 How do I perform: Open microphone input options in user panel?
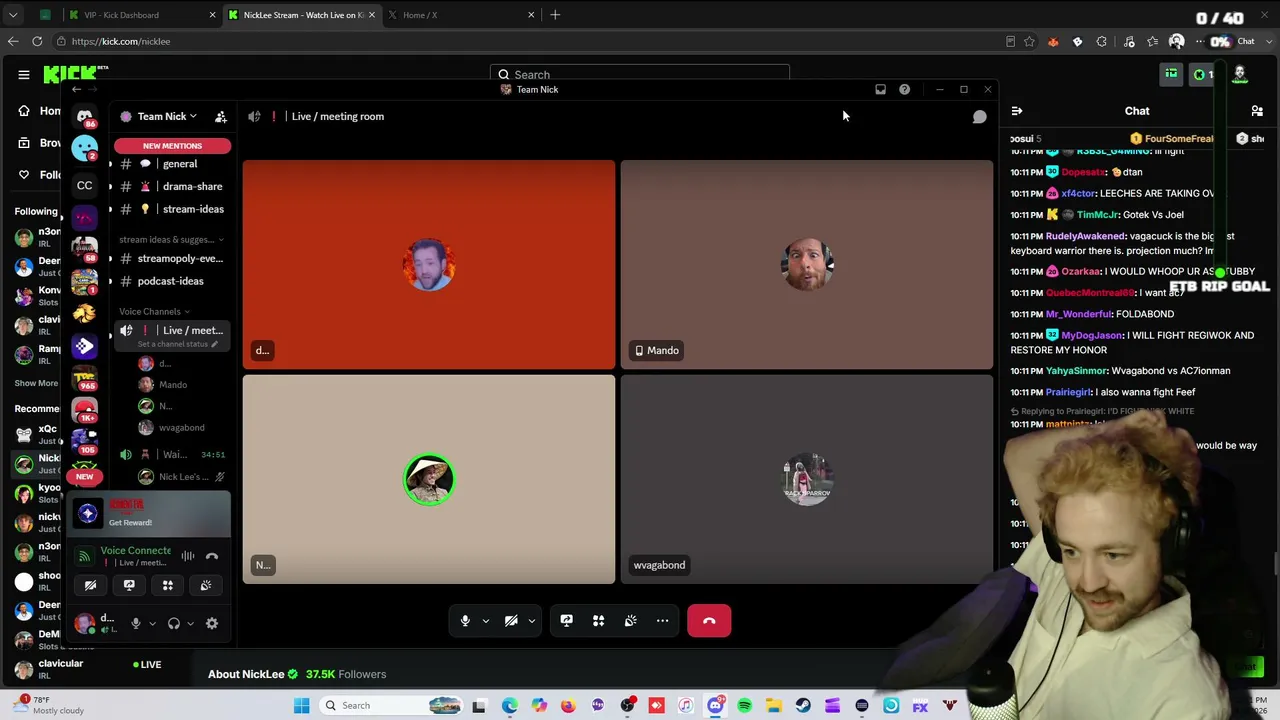pyautogui.click(x=152, y=624)
